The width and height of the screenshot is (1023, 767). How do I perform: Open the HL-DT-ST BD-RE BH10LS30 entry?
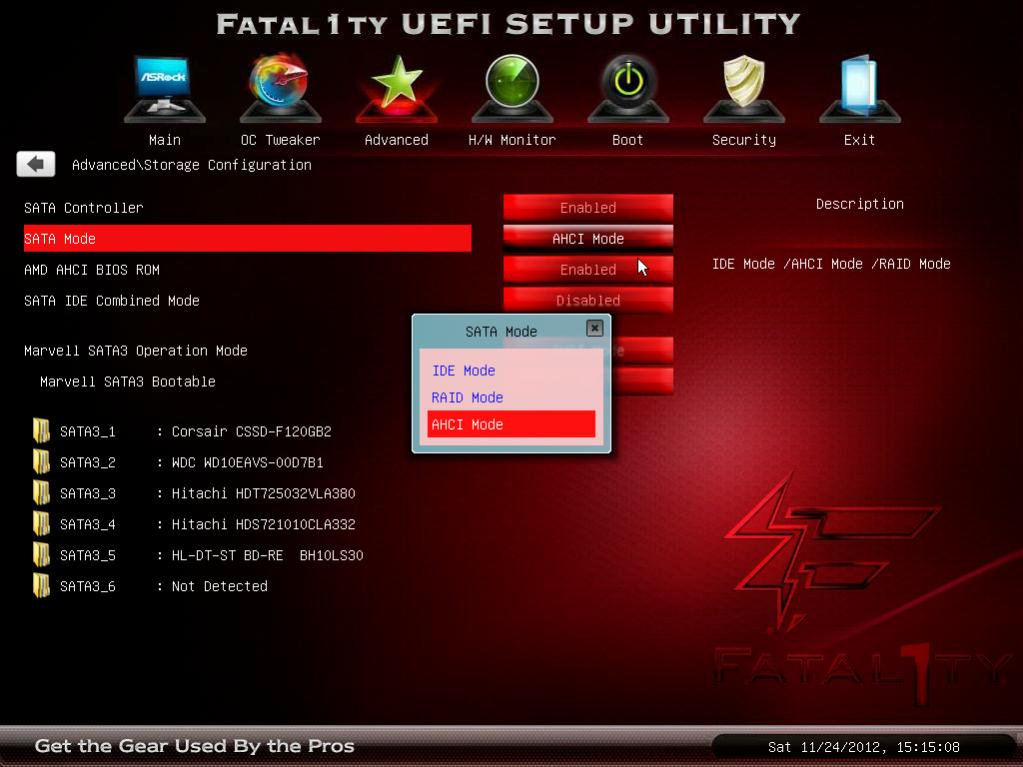[x=267, y=555]
